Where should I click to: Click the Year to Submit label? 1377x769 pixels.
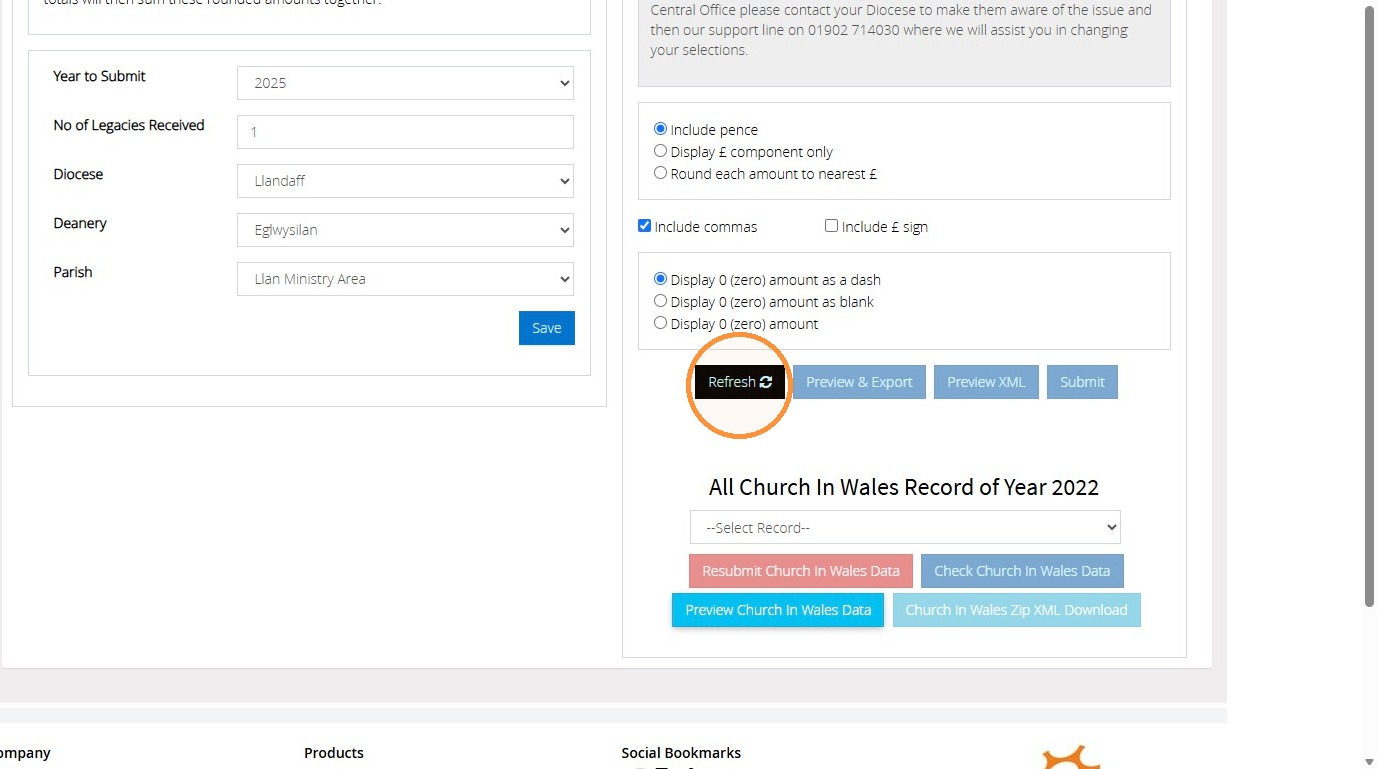pos(99,76)
